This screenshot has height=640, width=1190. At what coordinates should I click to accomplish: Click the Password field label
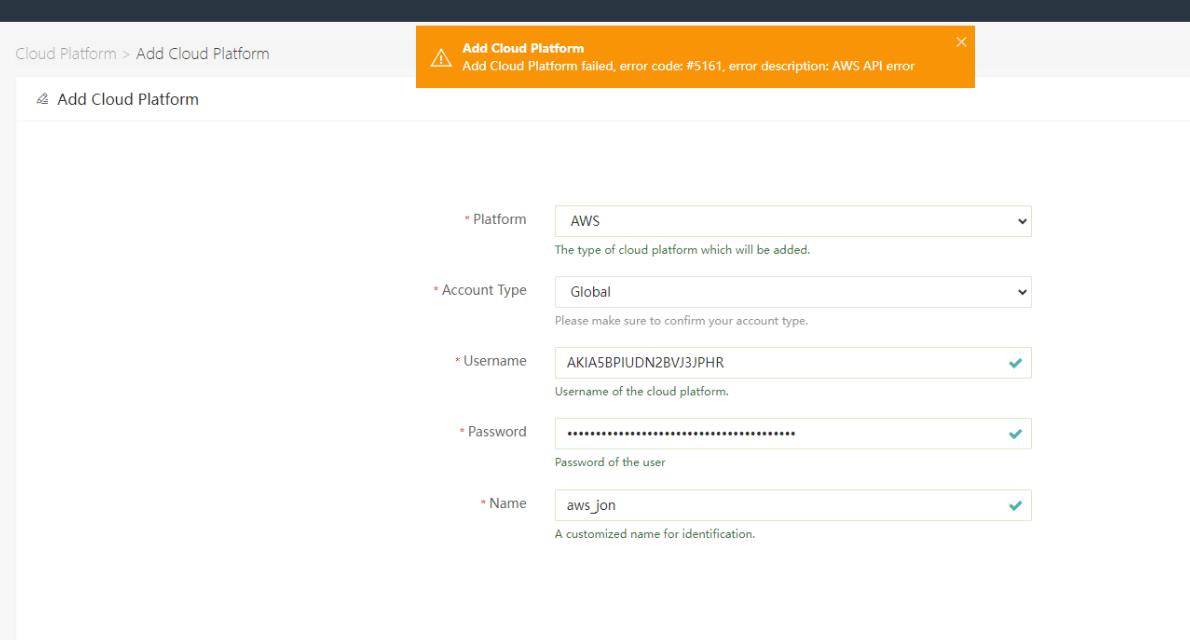point(497,431)
